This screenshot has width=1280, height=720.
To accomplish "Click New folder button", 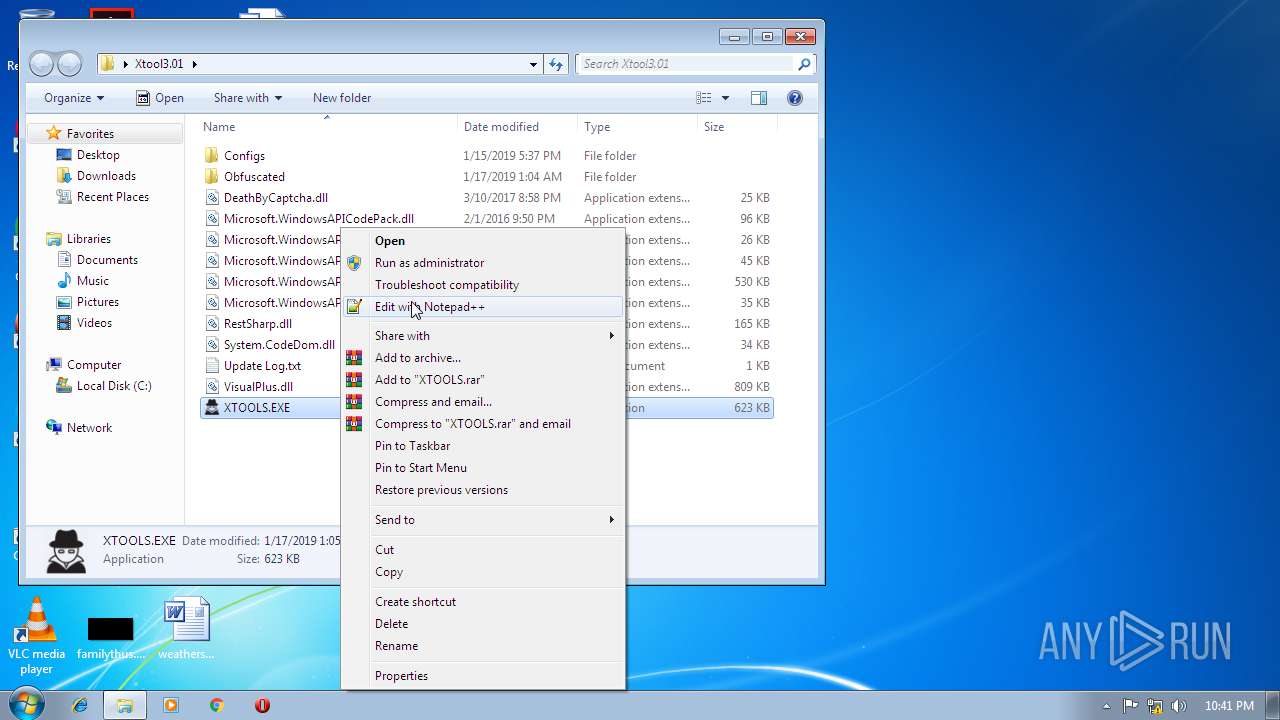I will click(342, 98).
